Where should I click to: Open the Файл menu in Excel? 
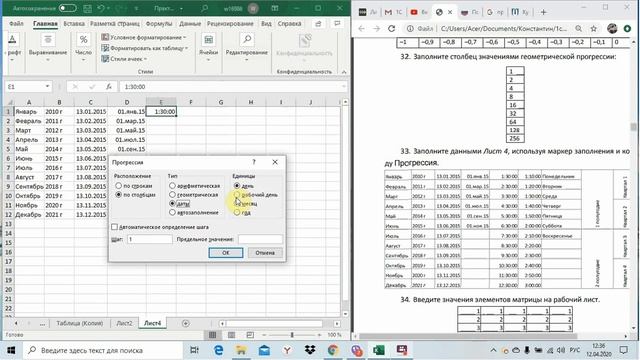tap(16, 24)
